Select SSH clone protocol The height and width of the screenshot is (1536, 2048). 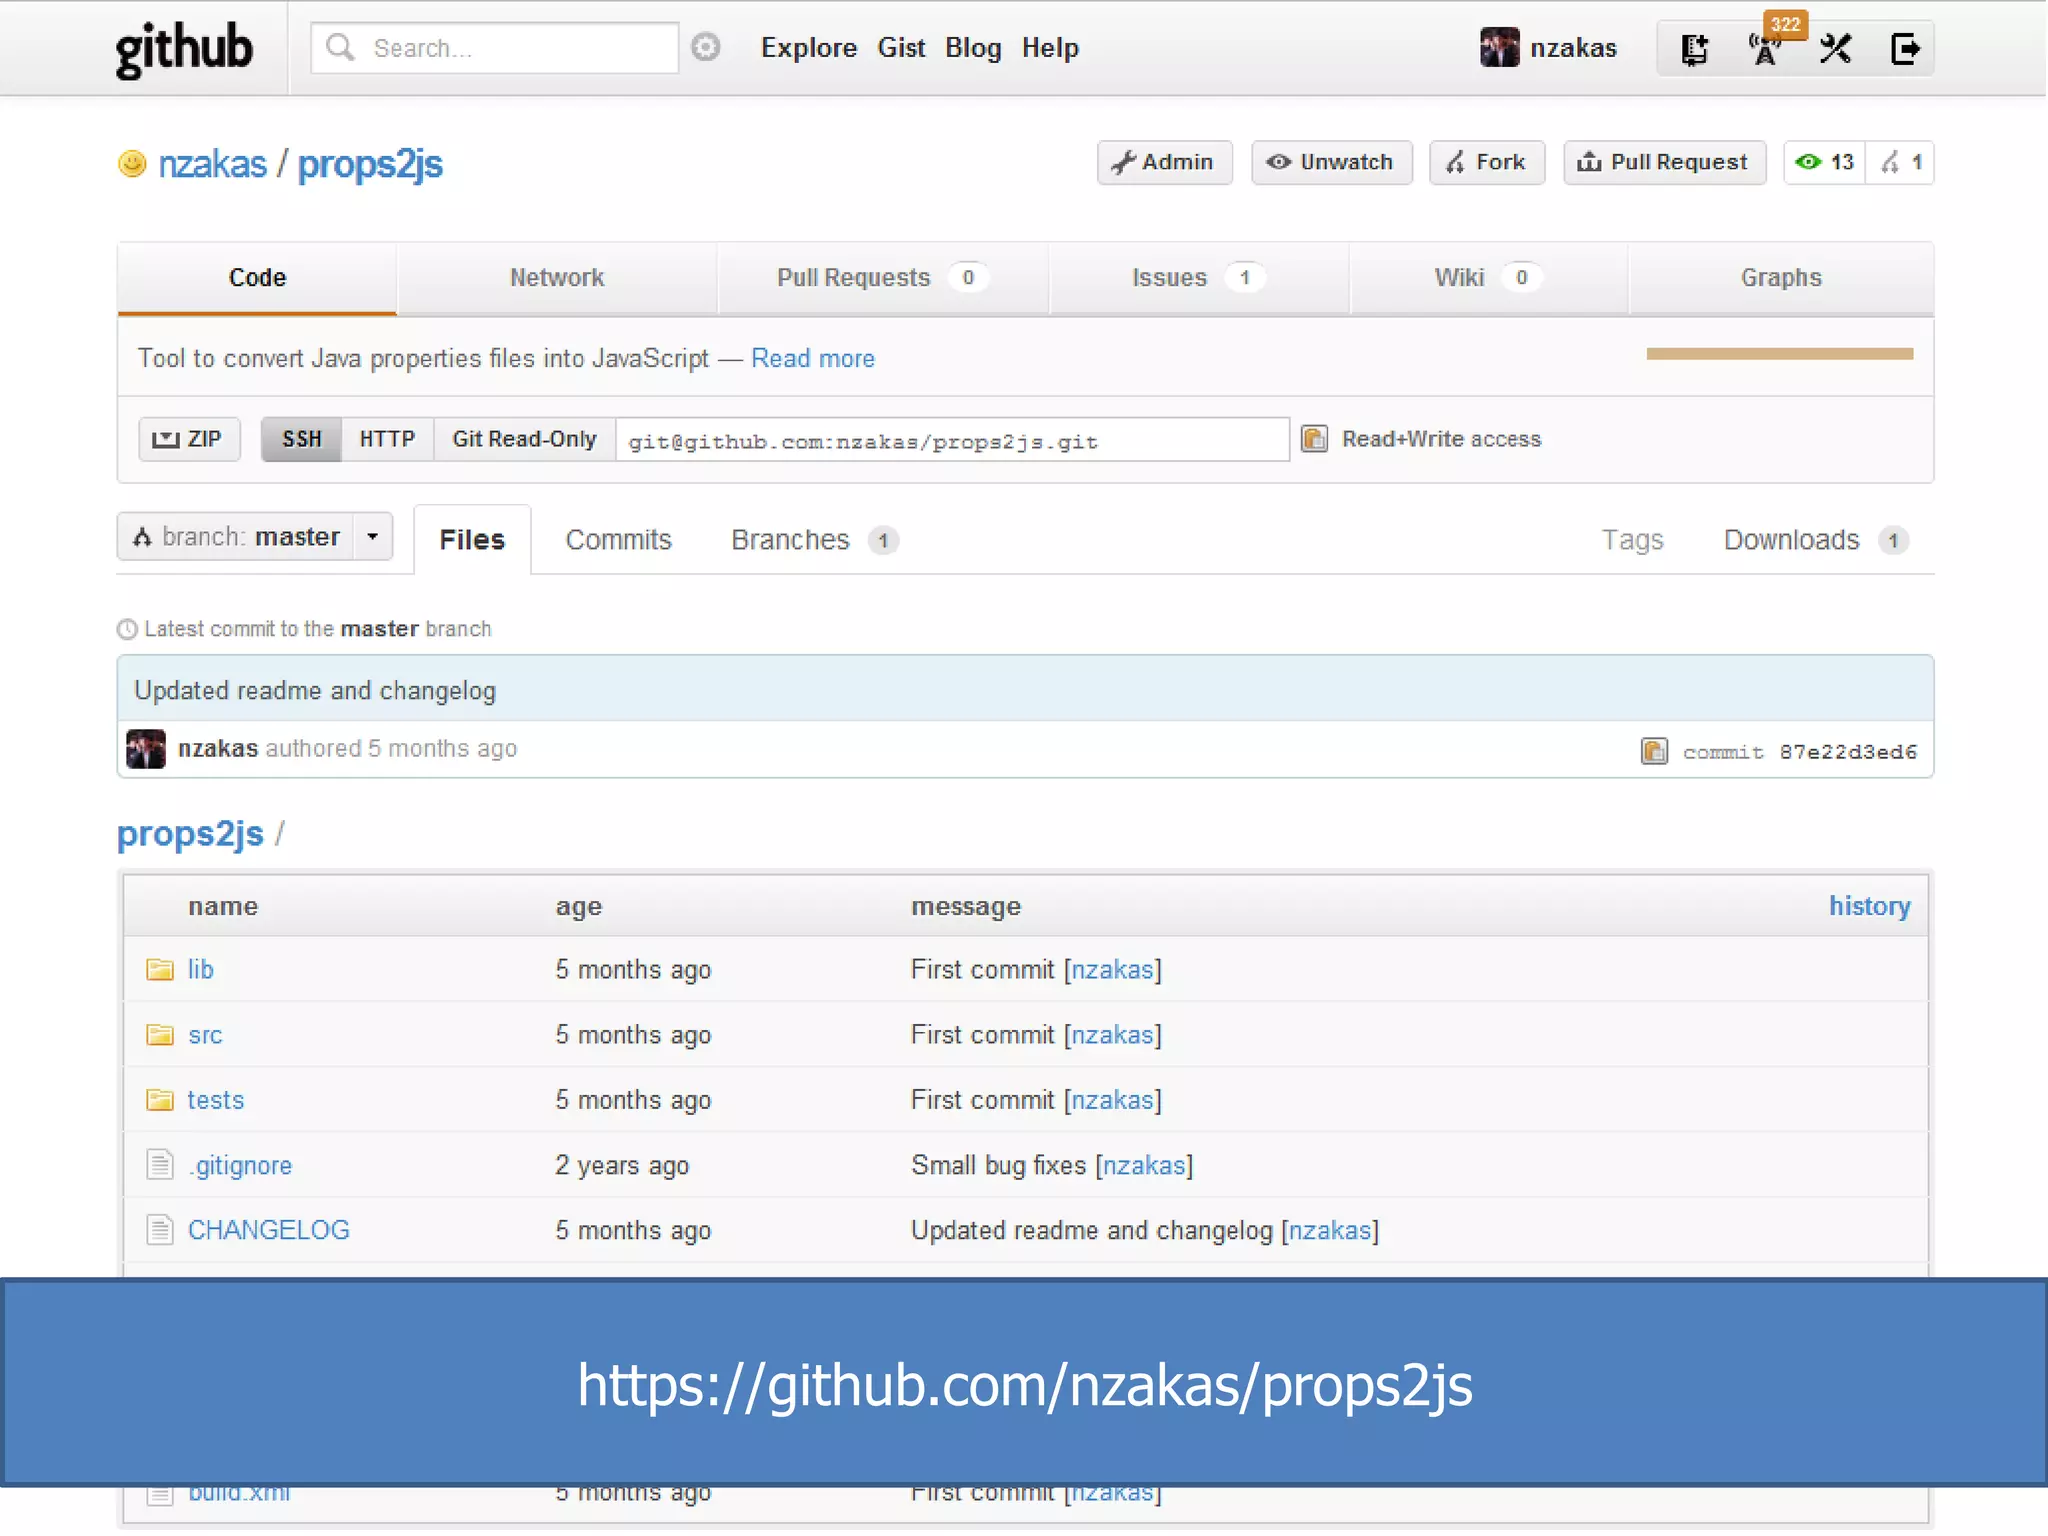[301, 439]
